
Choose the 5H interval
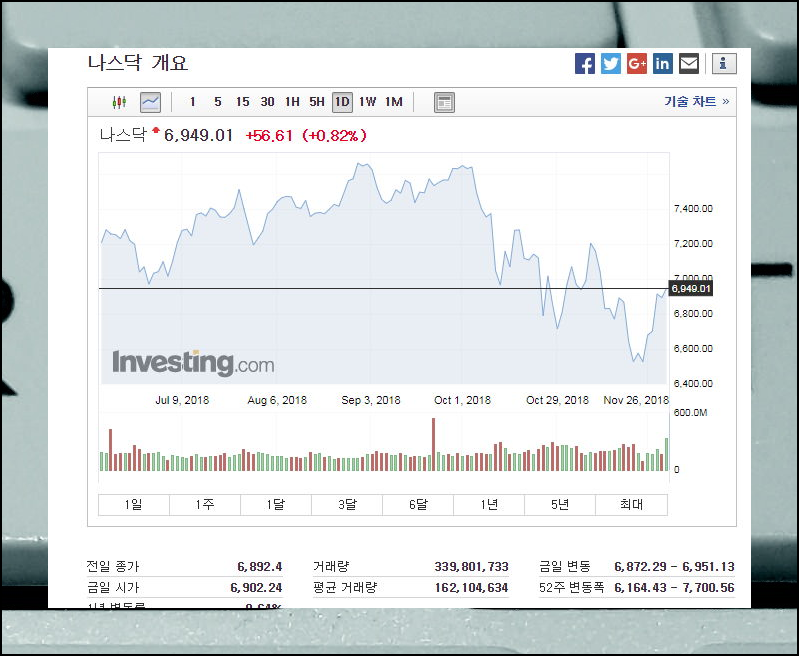click(317, 102)
